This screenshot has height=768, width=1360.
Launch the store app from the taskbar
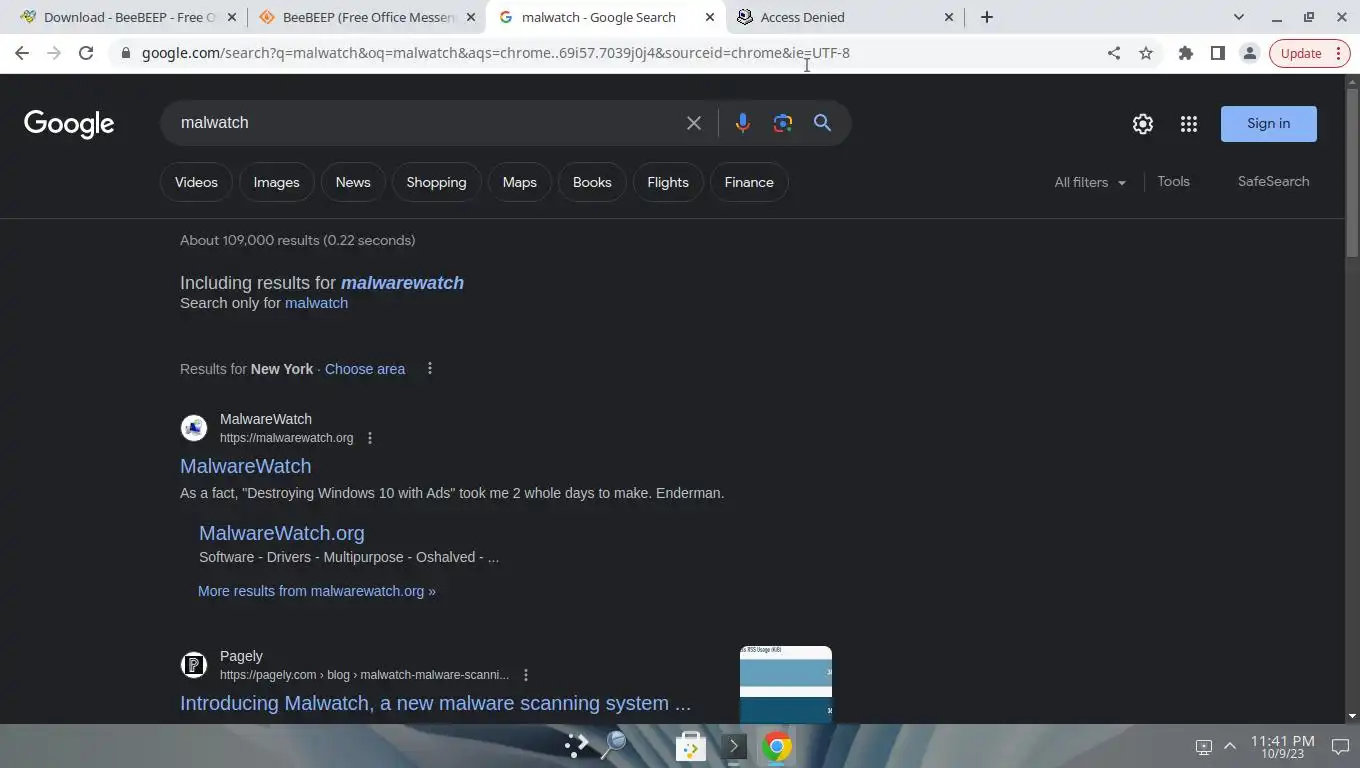tap(691, 746)
